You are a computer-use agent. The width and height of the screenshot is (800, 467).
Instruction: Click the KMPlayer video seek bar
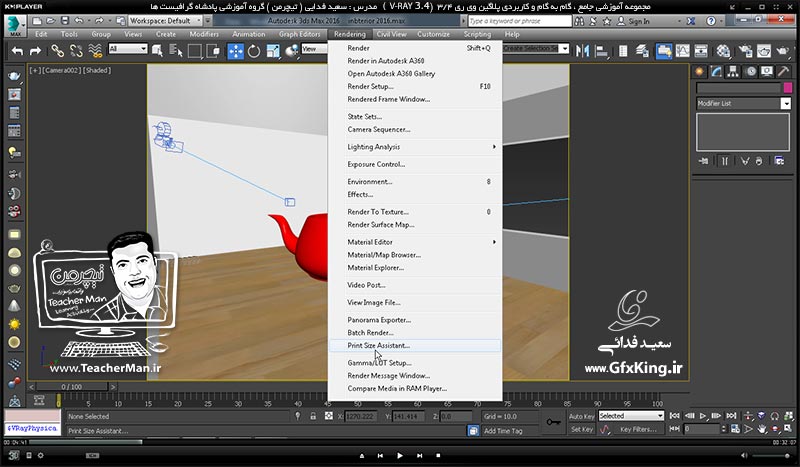(x=400, y=443)
